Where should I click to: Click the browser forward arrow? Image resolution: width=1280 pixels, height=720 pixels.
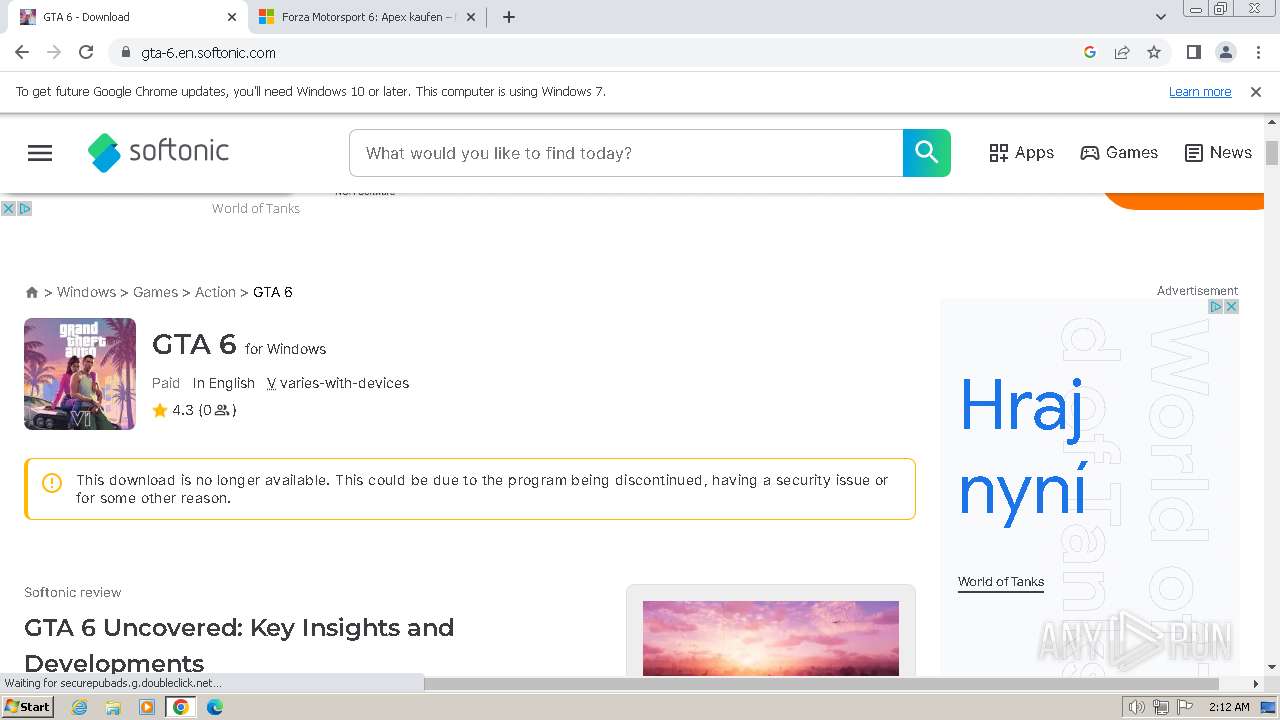(54, 52)
